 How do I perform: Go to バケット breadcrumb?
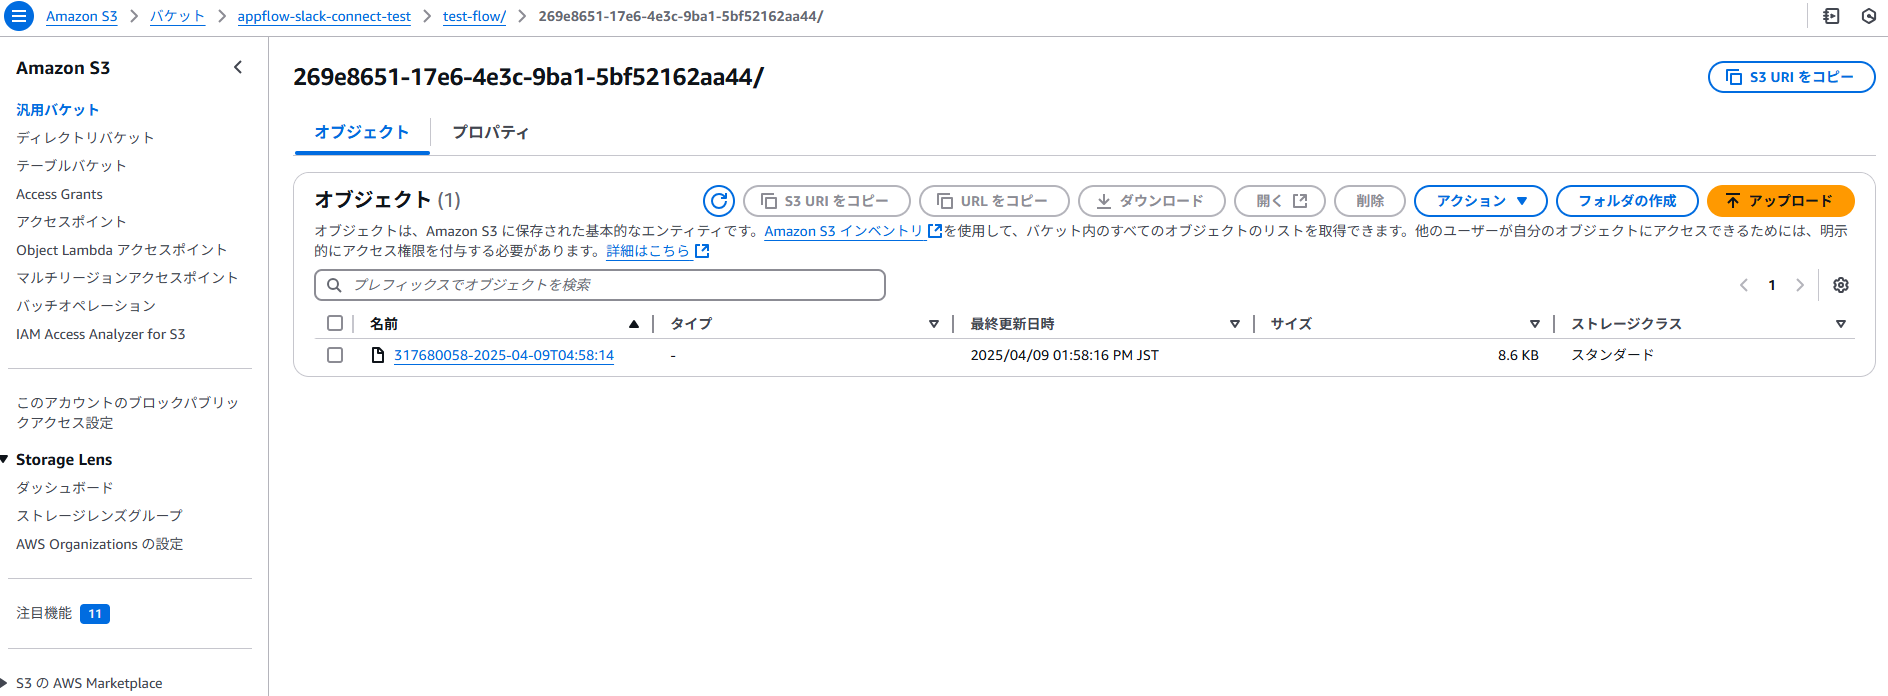(x=177, y=16)
